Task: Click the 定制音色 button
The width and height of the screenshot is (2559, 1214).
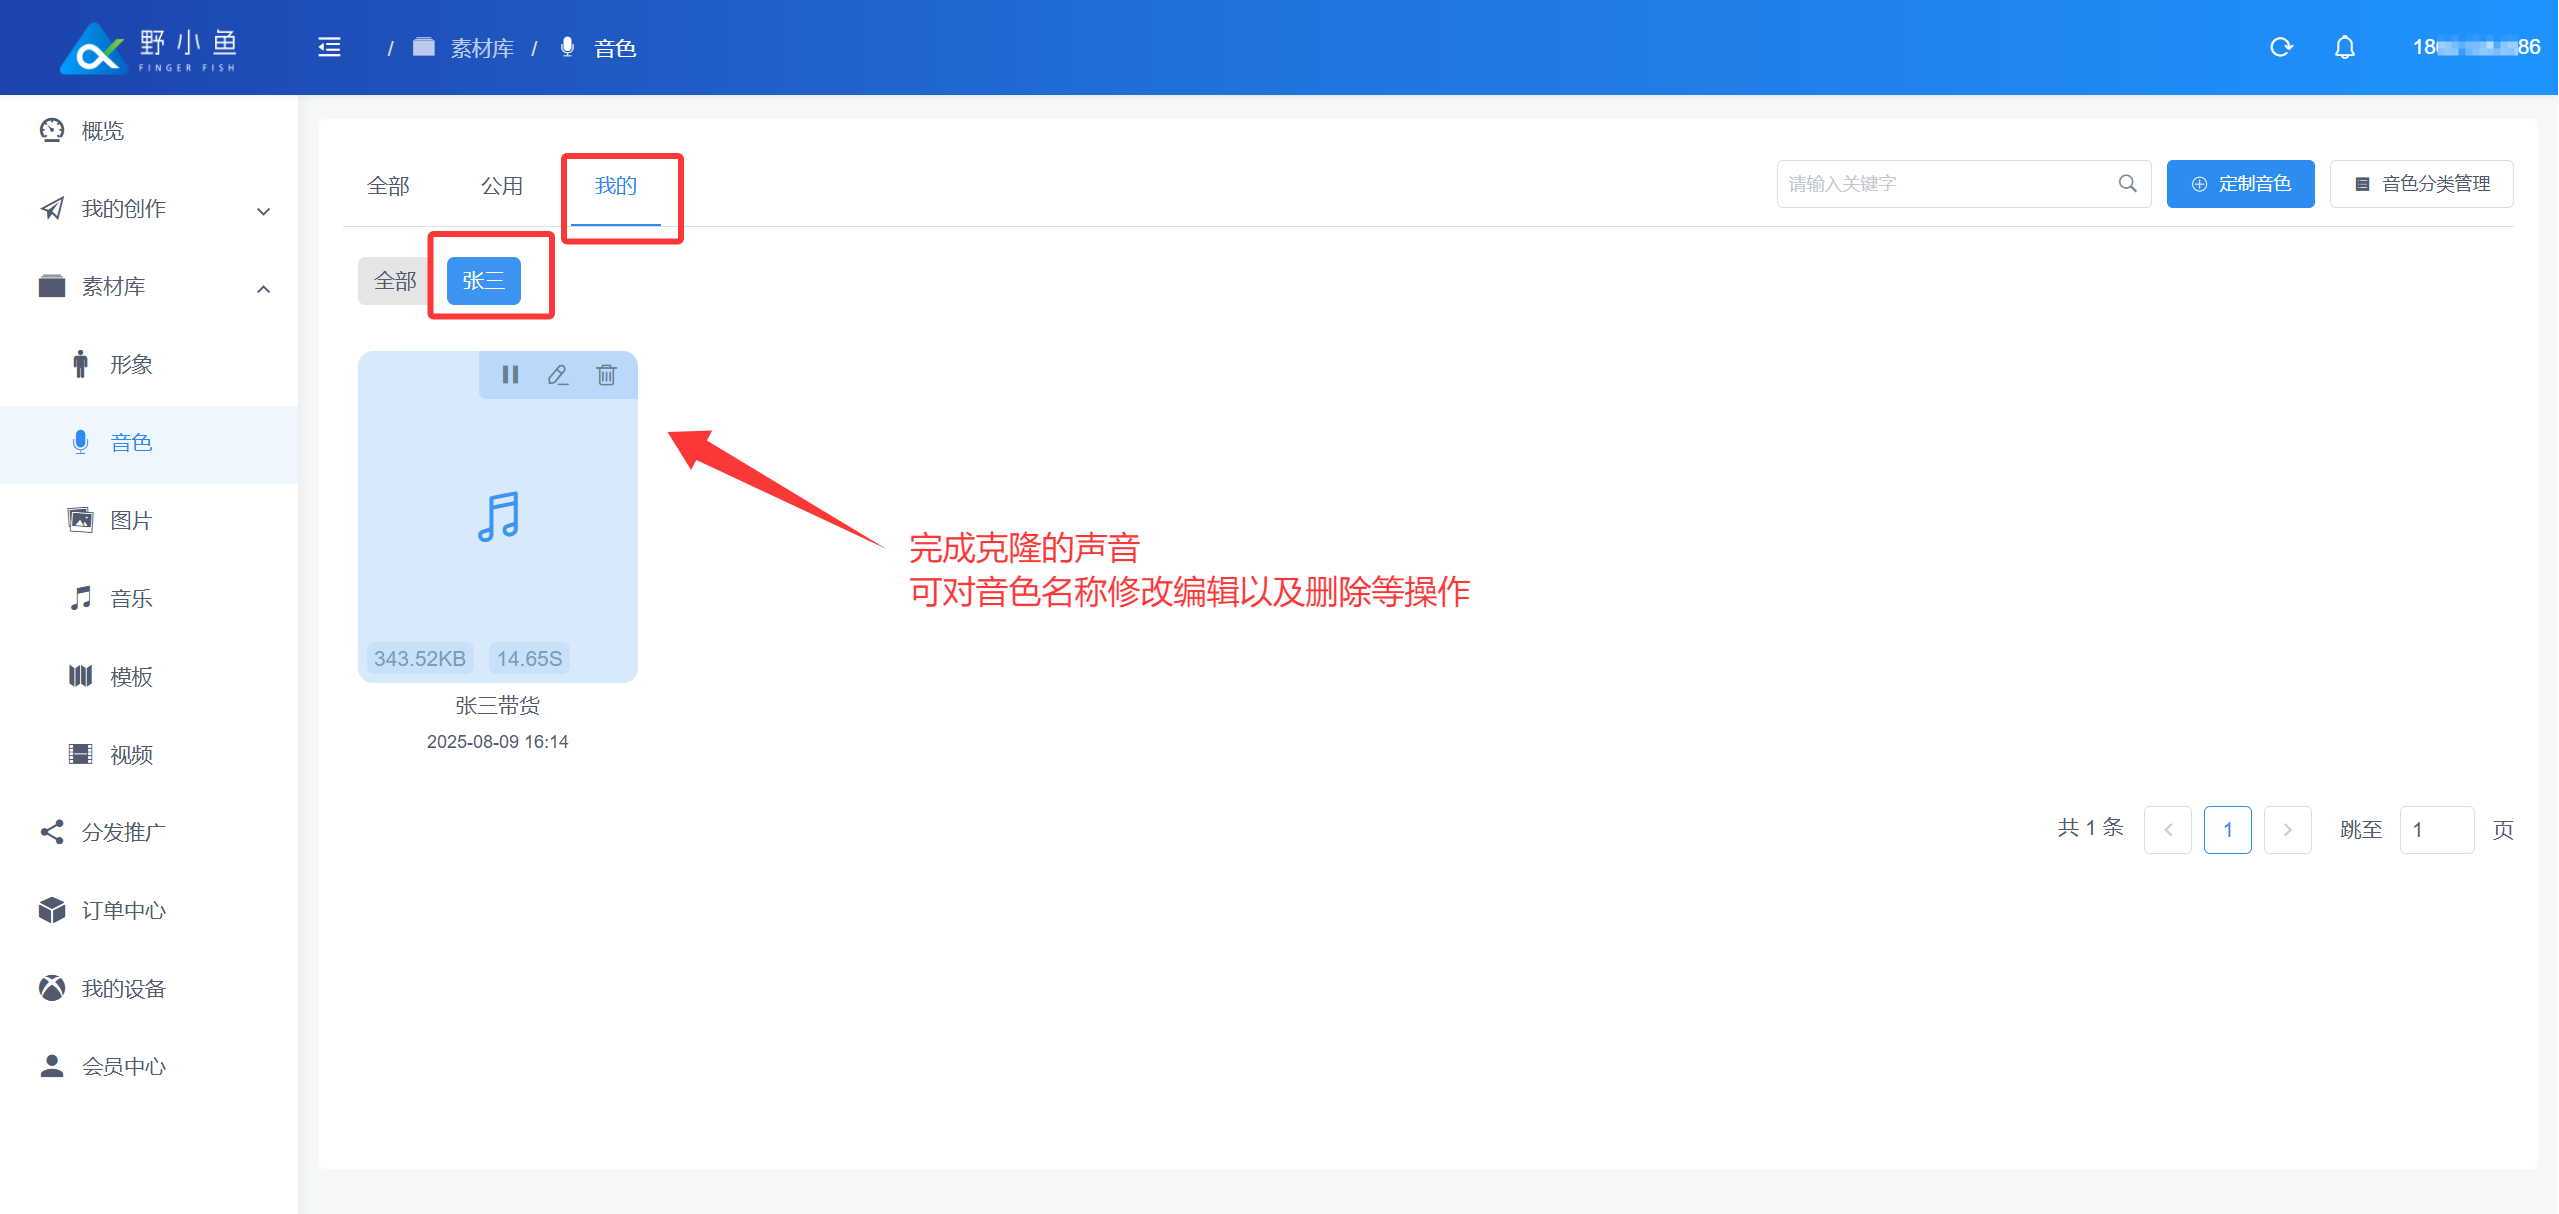Action: pos(2240,184)
